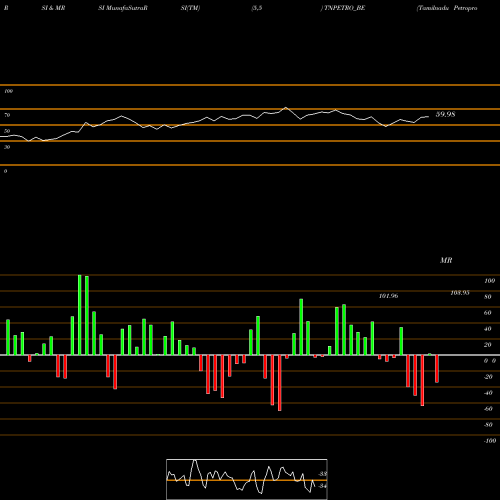Image resolution: width=500 pixels, height=500 pixels.
Task: Click the 'SI(TM)' header text
Action: (x=190, y=8)
